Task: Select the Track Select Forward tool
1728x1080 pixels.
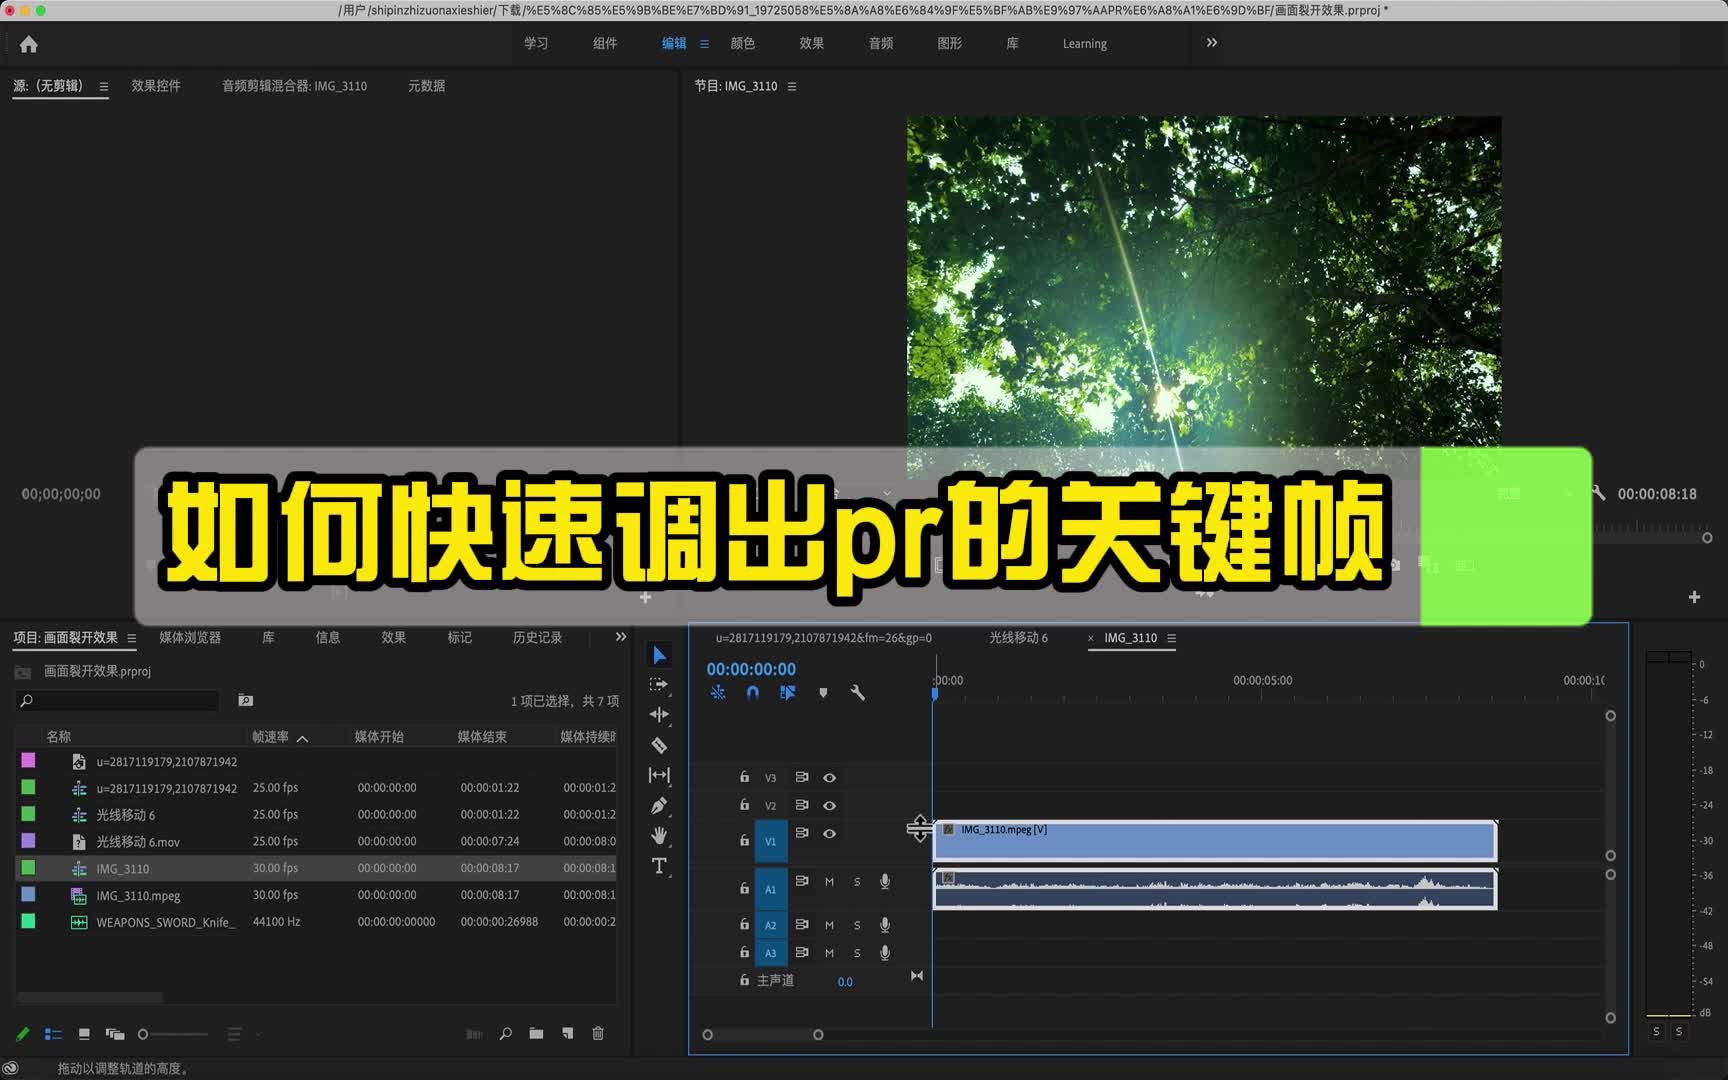Action: point(659,685)
